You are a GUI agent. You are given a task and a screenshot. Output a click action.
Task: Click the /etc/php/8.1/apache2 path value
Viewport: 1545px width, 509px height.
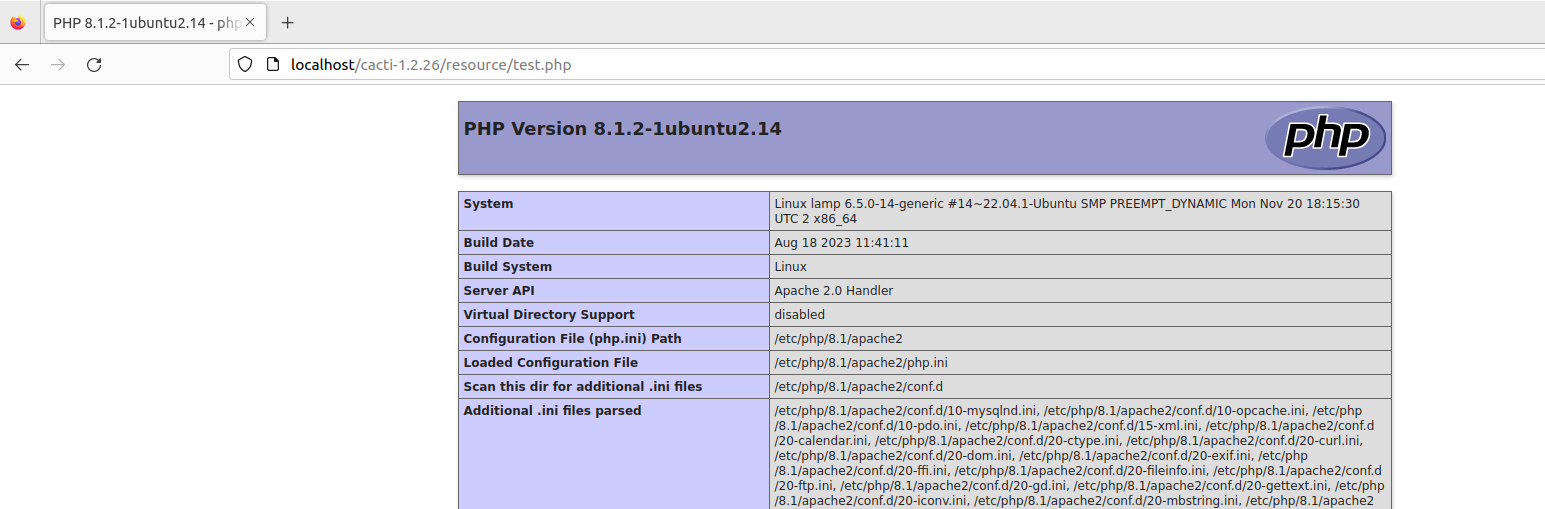839,339
